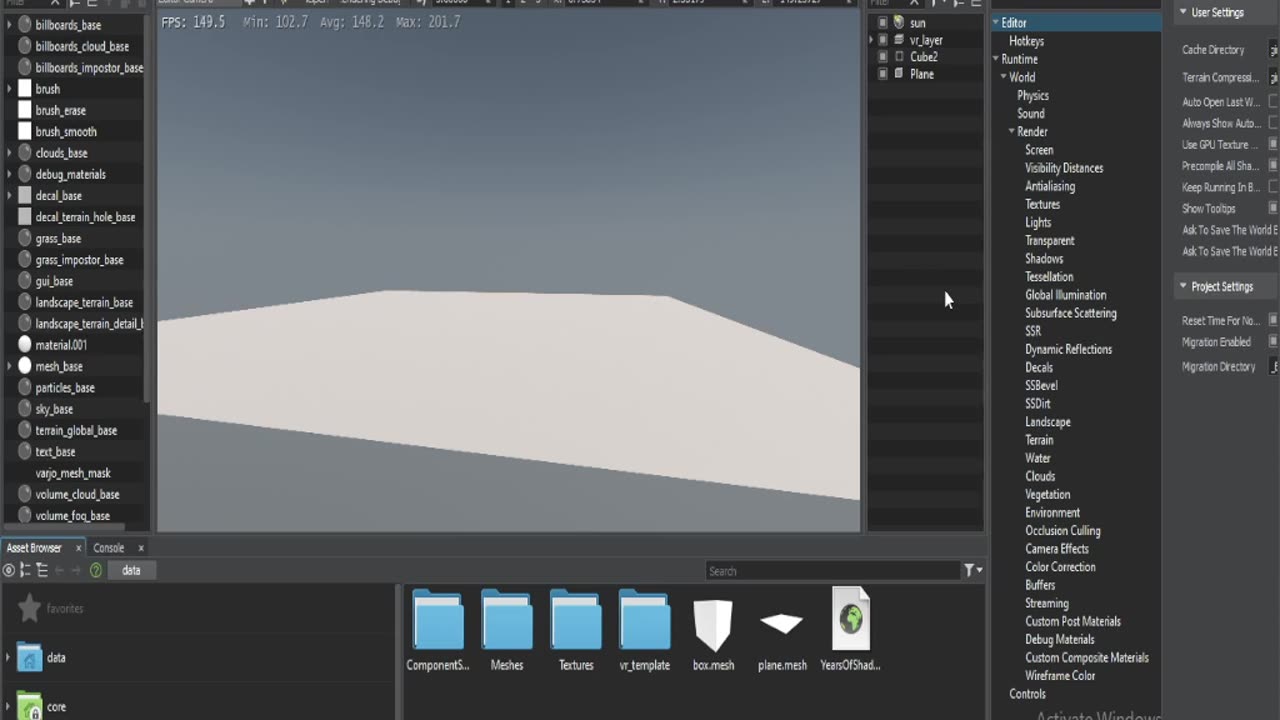This screenshot has height=720, width=1280.
Task: Toggle Precompile All Sha... checkbox
Action: coord(1273,165)
